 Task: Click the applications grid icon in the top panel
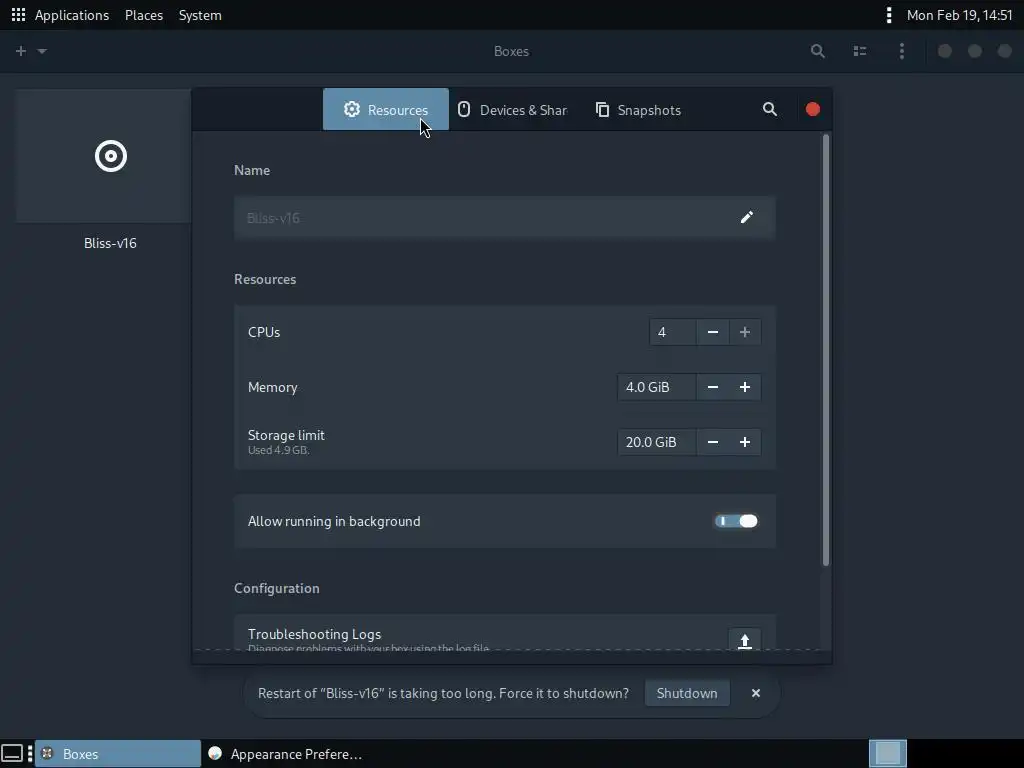pyautogui.click(x=18, y=14)
